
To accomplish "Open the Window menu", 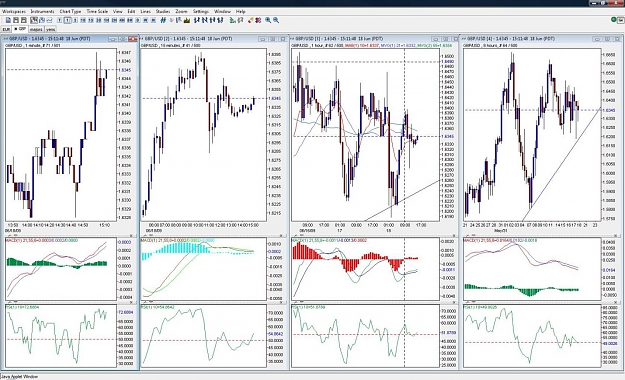I will (x=222, y=11).
